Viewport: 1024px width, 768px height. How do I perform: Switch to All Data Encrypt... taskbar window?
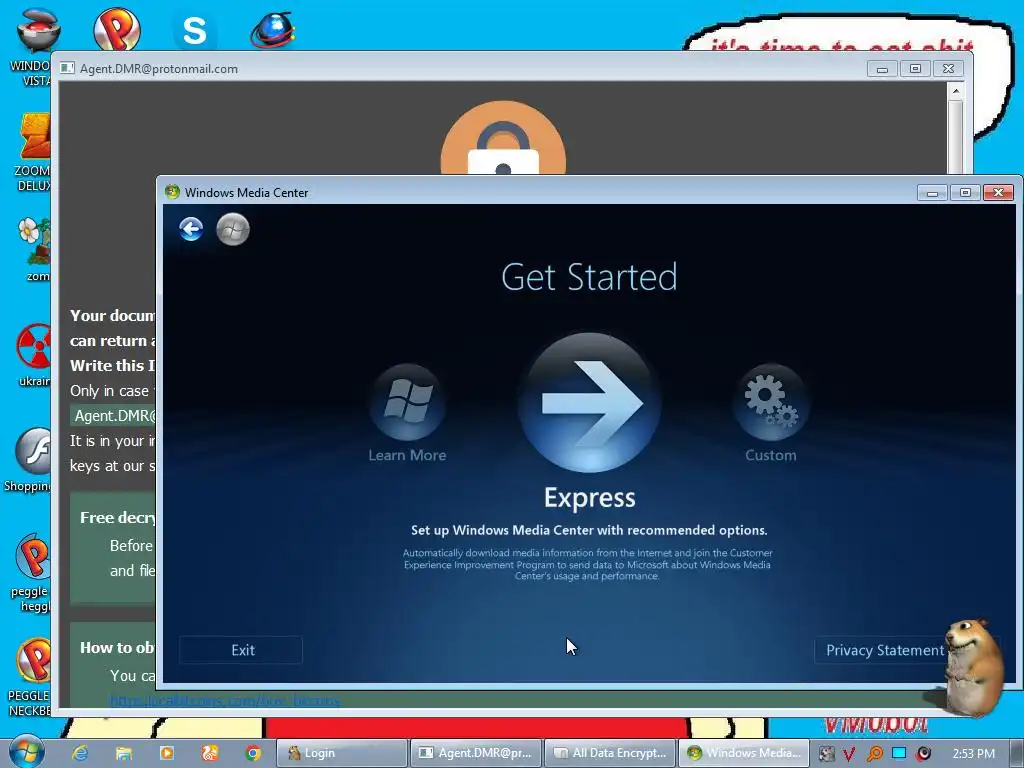pos(610,753)
